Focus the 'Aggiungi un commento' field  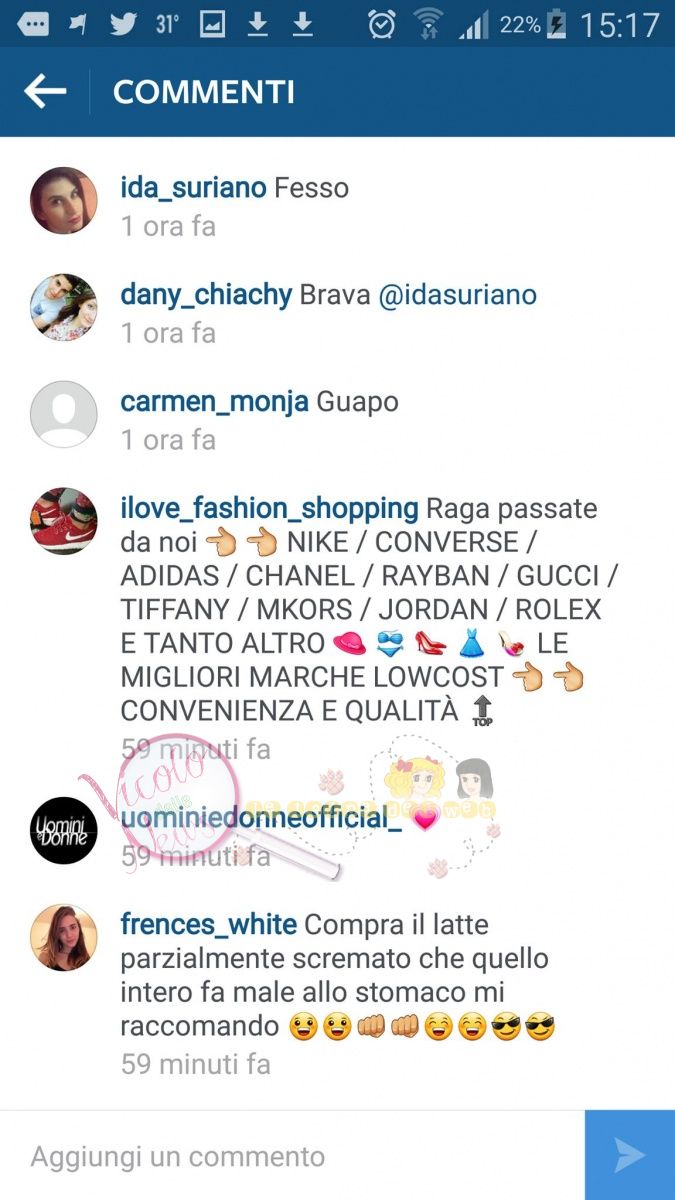(292, 1156)
